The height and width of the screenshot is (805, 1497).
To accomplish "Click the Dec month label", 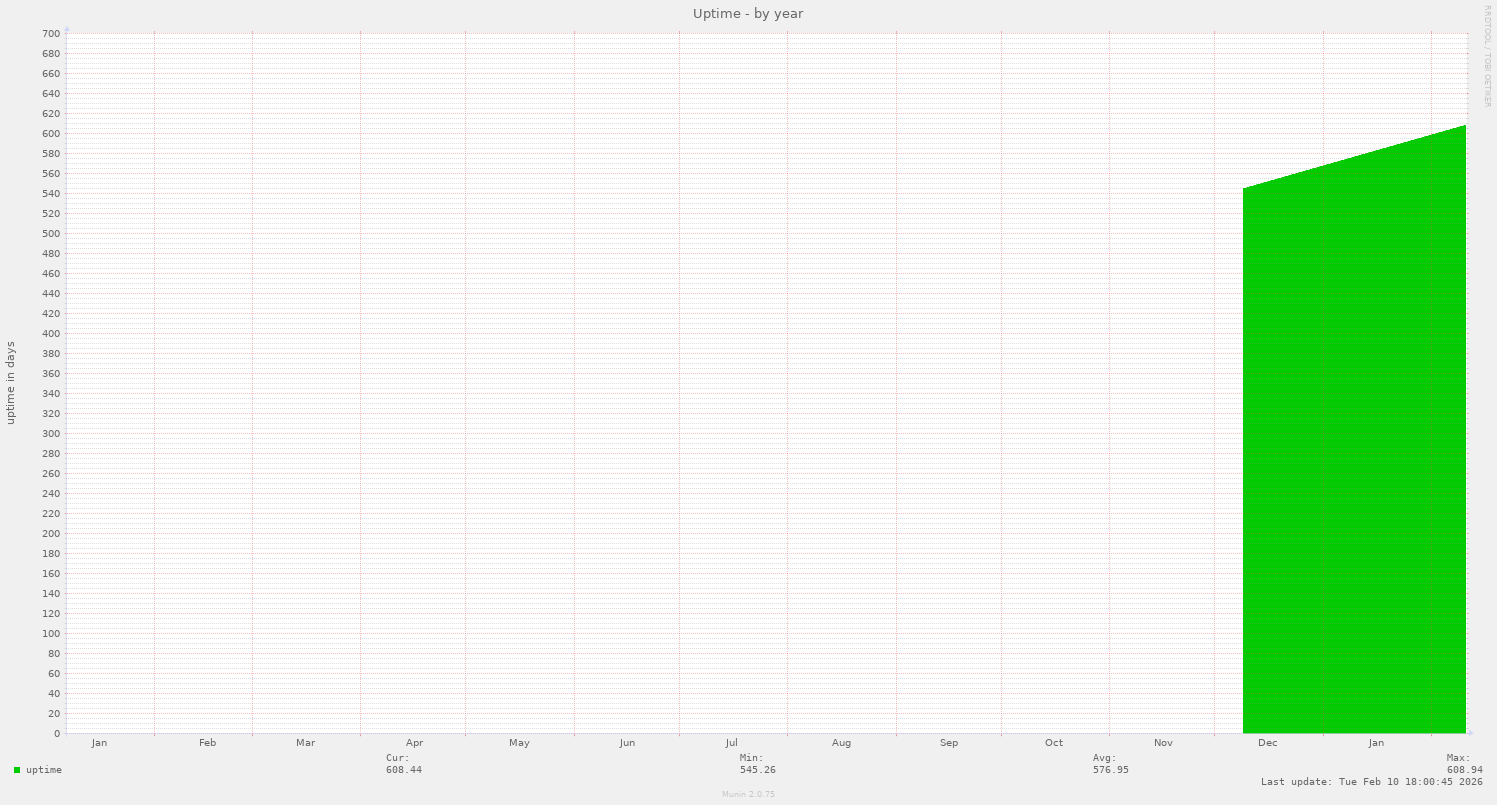I will (x=1268, y=743).
